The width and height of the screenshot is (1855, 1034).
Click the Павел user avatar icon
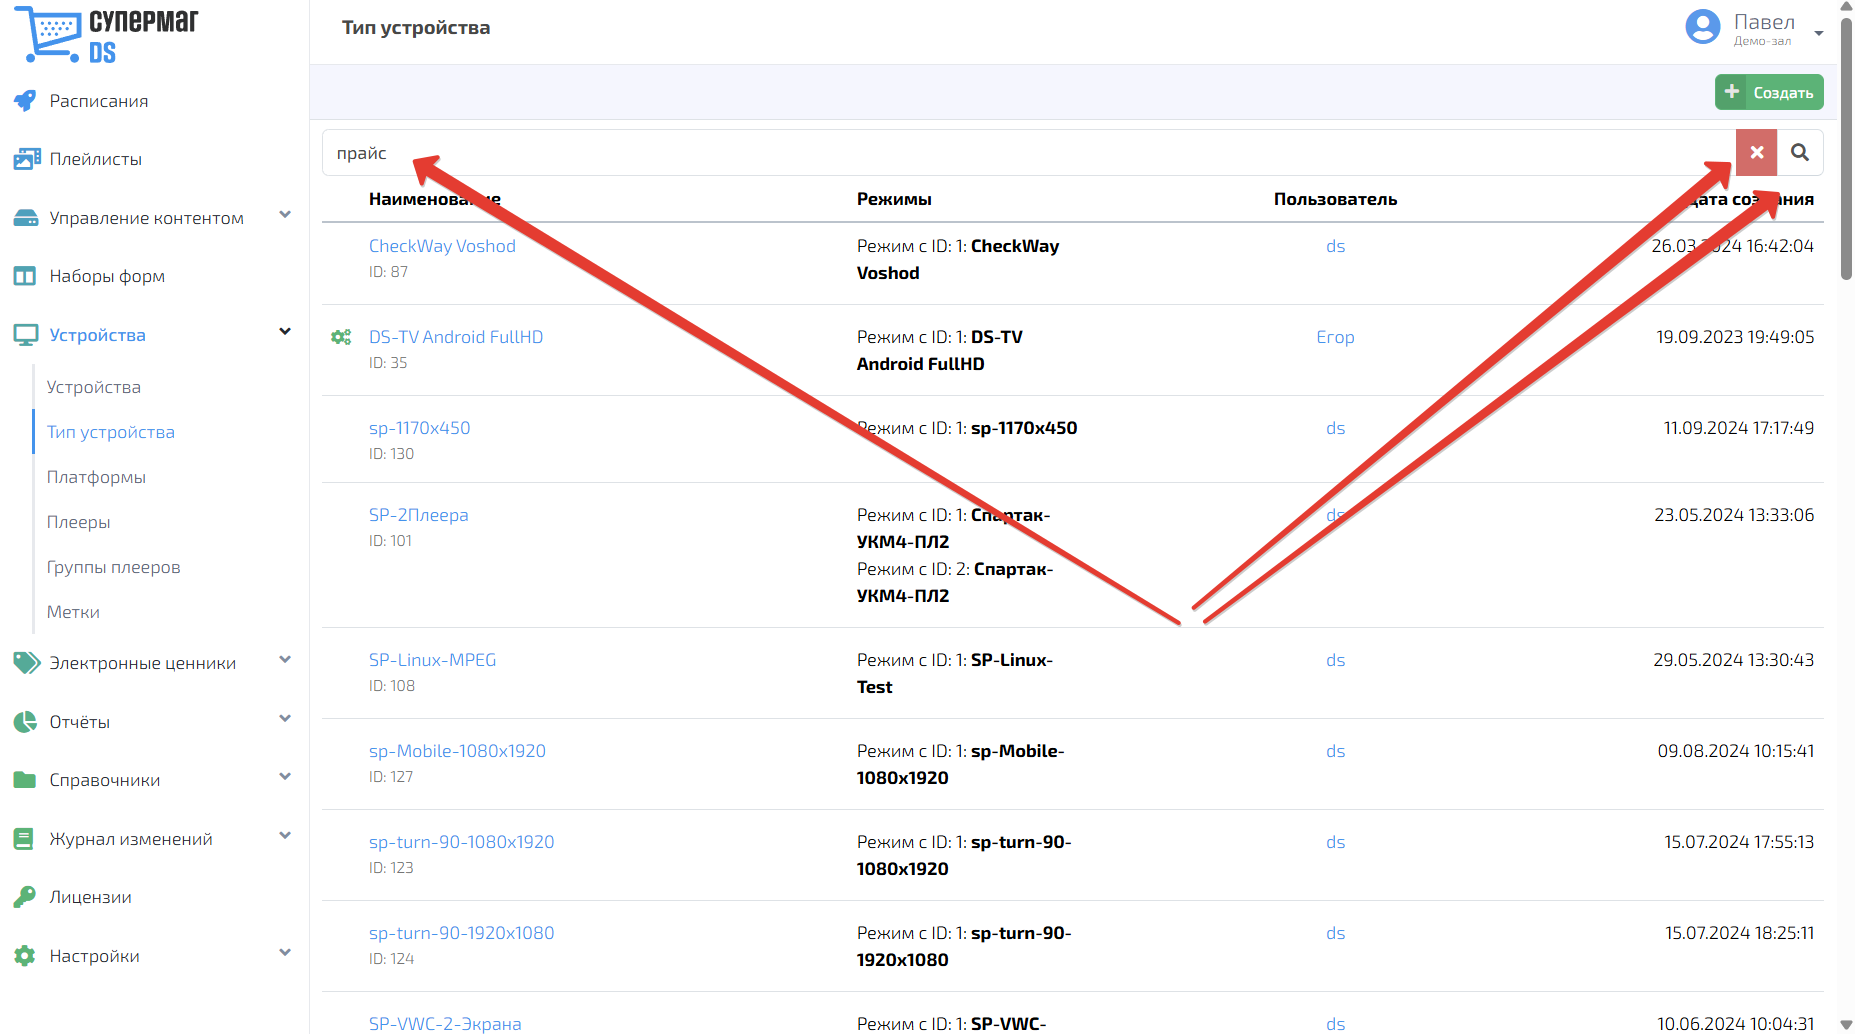coord(1702,27)
